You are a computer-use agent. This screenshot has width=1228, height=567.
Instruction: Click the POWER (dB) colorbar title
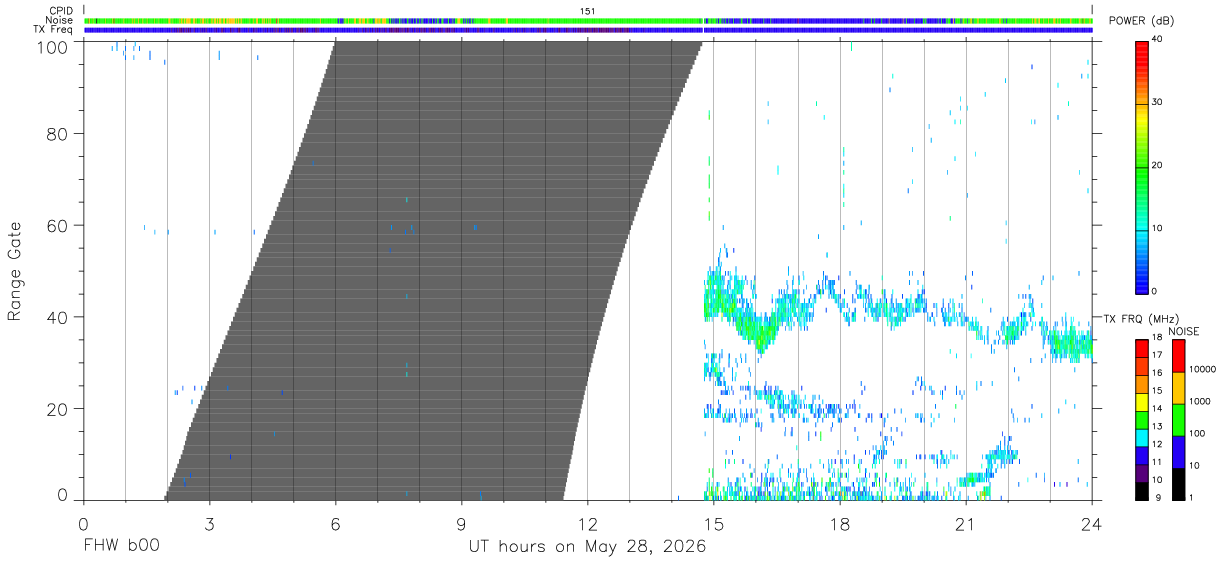click(x=1141, y=20)
